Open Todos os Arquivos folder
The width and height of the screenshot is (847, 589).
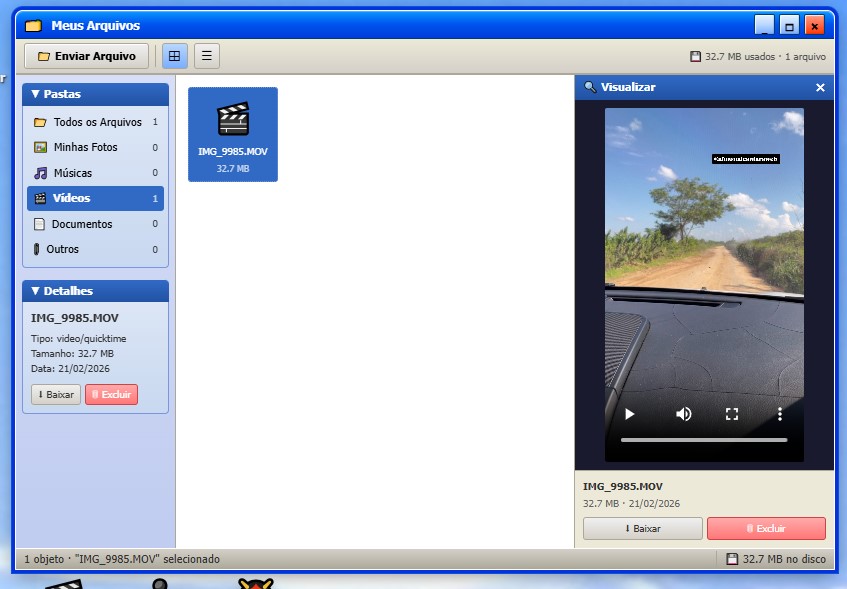(x=95, y=122)
